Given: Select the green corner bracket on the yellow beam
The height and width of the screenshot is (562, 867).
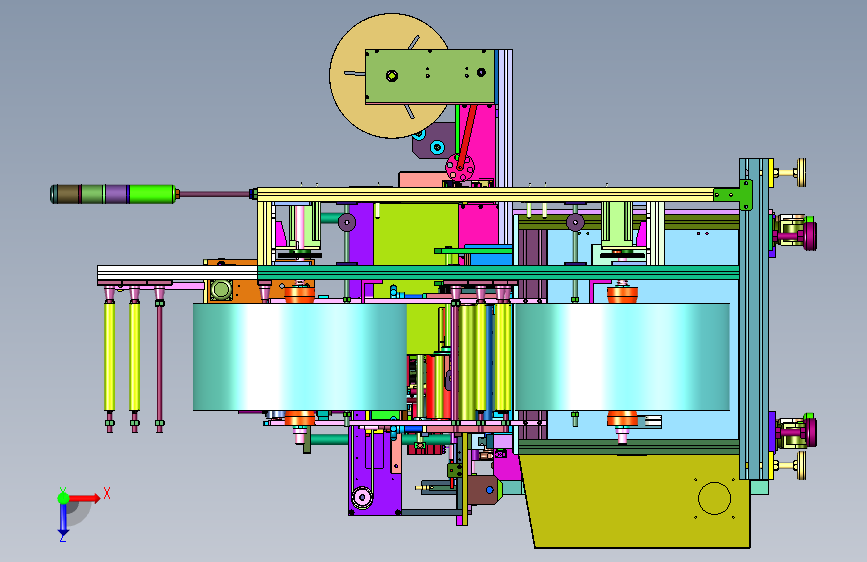Looking at the screenshot, I should (734, 195).
